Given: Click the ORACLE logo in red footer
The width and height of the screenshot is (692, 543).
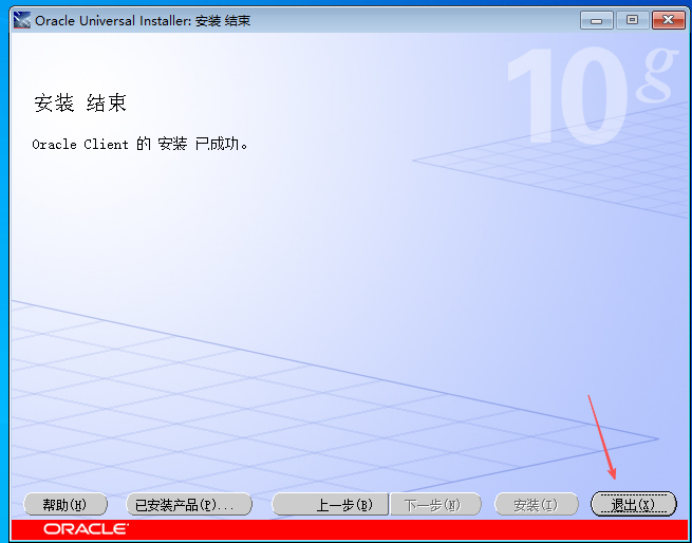Looking at the screenshot, I should (86, 529).
